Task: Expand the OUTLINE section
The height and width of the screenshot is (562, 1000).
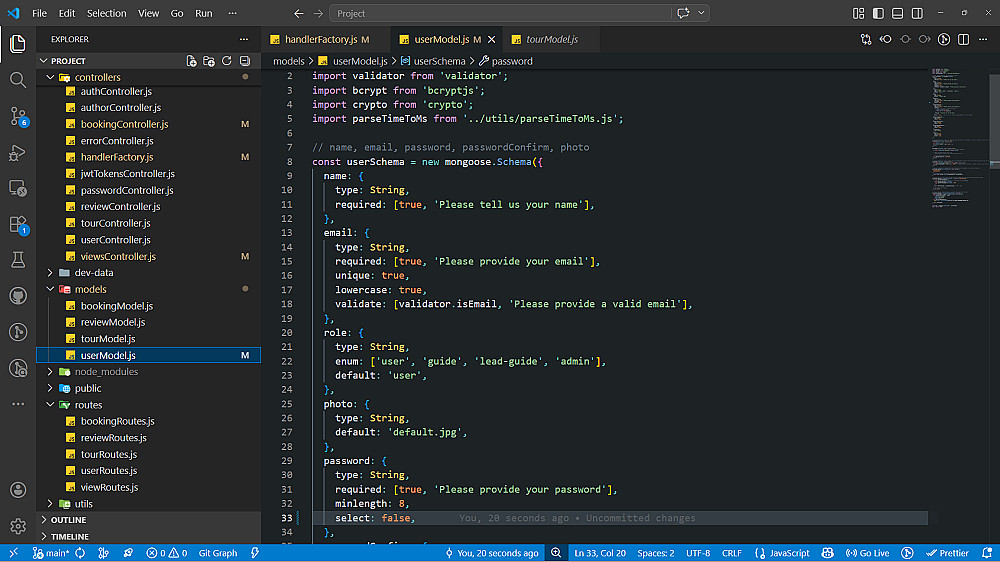Action: point(69,520)
